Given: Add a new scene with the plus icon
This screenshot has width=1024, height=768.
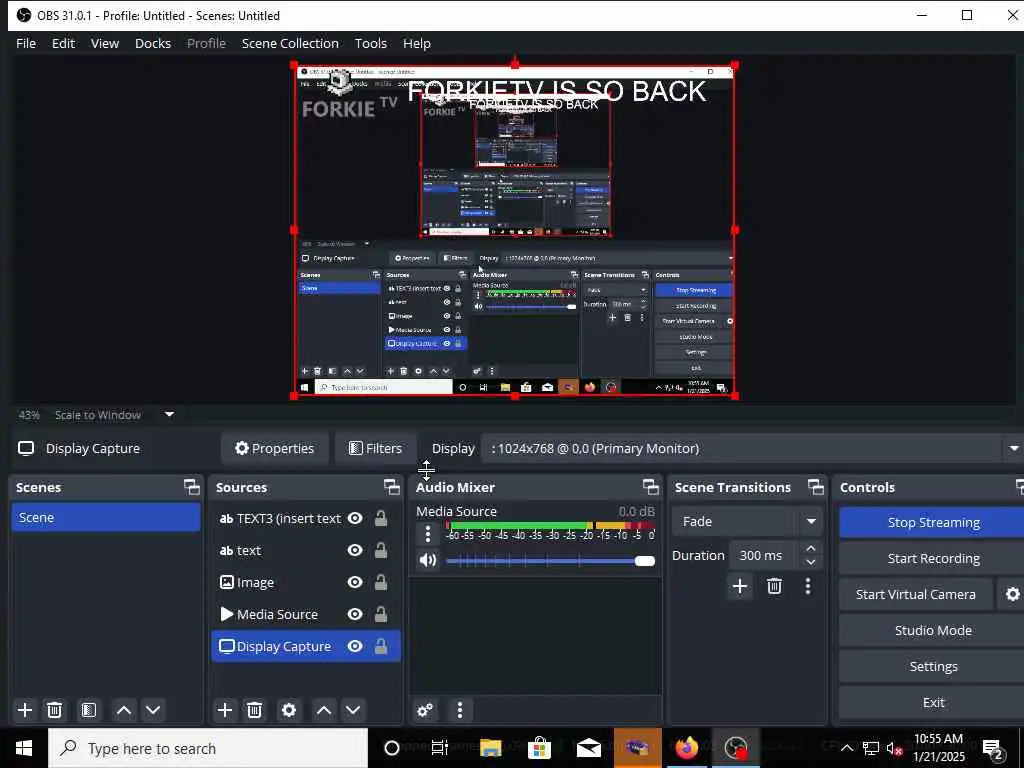Looking at the screenshot, I should coord(25,710).
